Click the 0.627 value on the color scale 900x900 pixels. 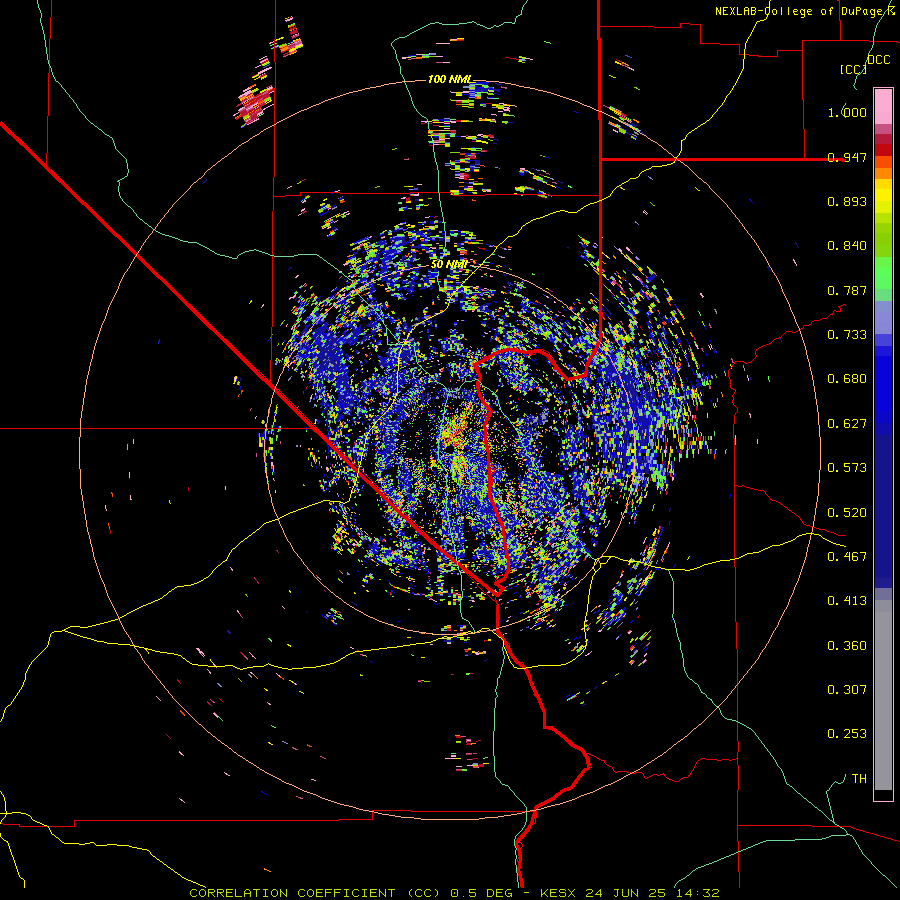pos(847,424)
